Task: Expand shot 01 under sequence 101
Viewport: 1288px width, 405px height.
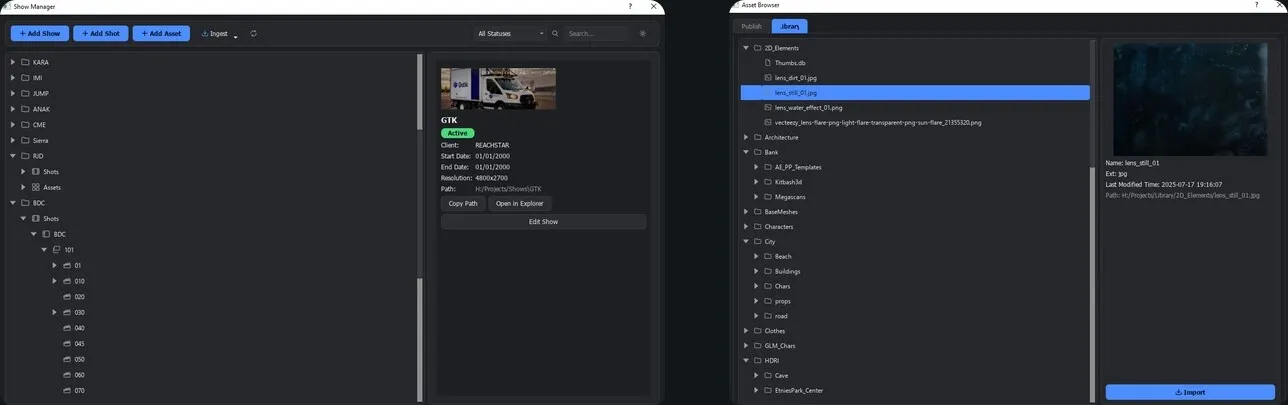Action: (x=55, y=266)
